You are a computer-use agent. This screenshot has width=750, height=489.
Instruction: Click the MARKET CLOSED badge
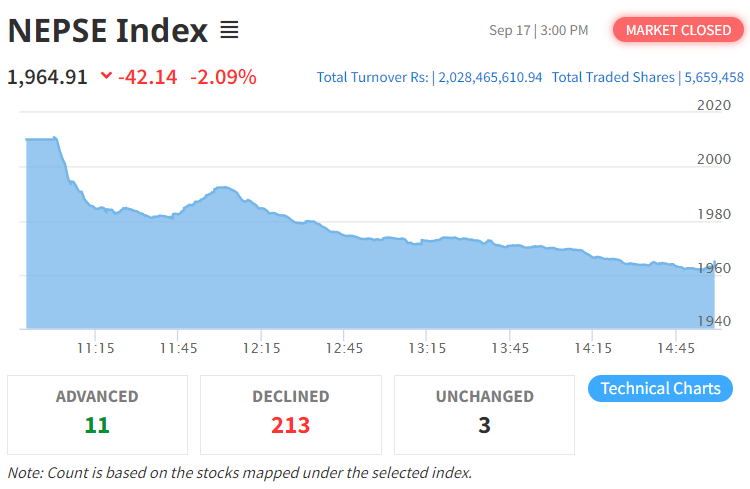pyautogui.click(x=677, y=30)
